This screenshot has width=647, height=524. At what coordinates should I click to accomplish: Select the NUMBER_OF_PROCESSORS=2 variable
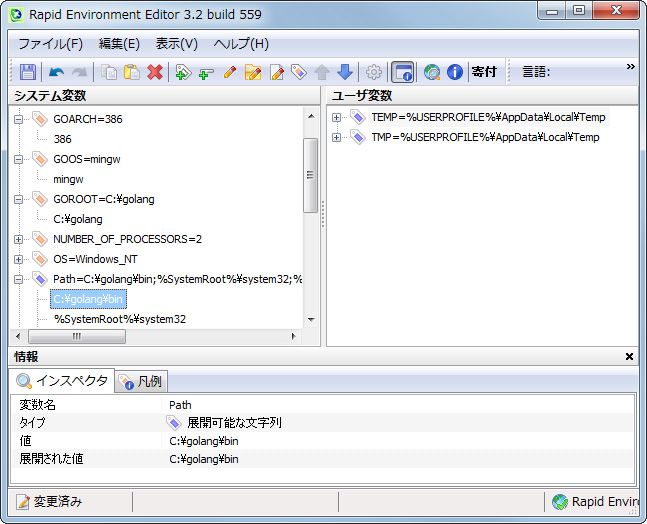128,239
